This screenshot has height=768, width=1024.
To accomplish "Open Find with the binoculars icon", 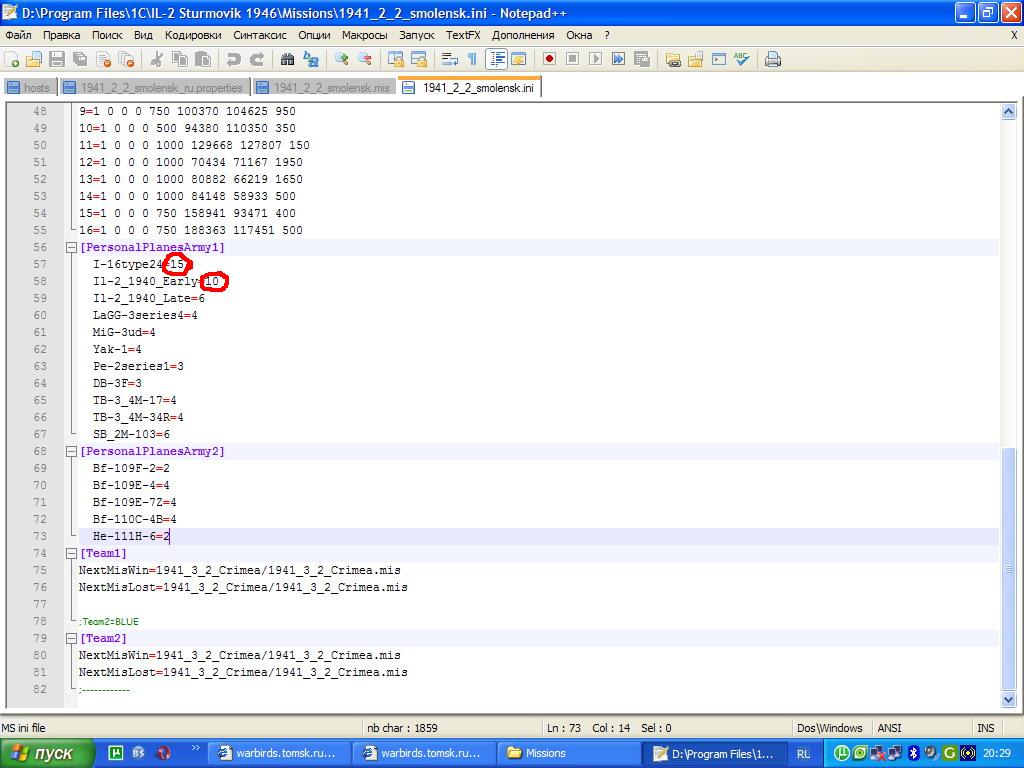I will (287, 59).
